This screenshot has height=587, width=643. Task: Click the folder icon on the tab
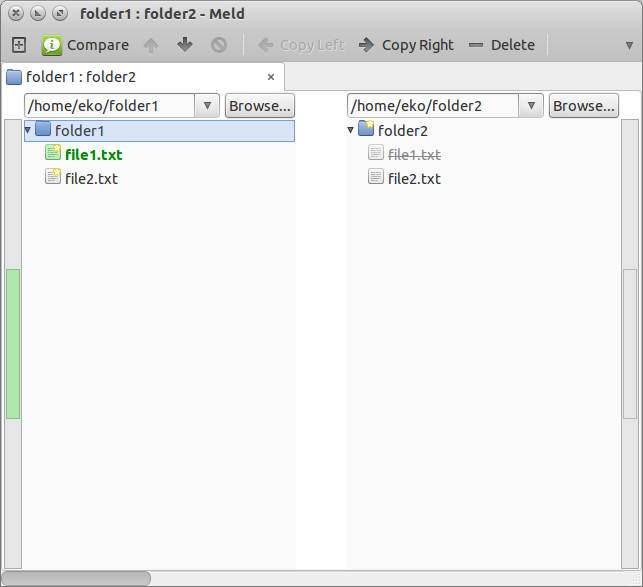[x=14, y=77]
